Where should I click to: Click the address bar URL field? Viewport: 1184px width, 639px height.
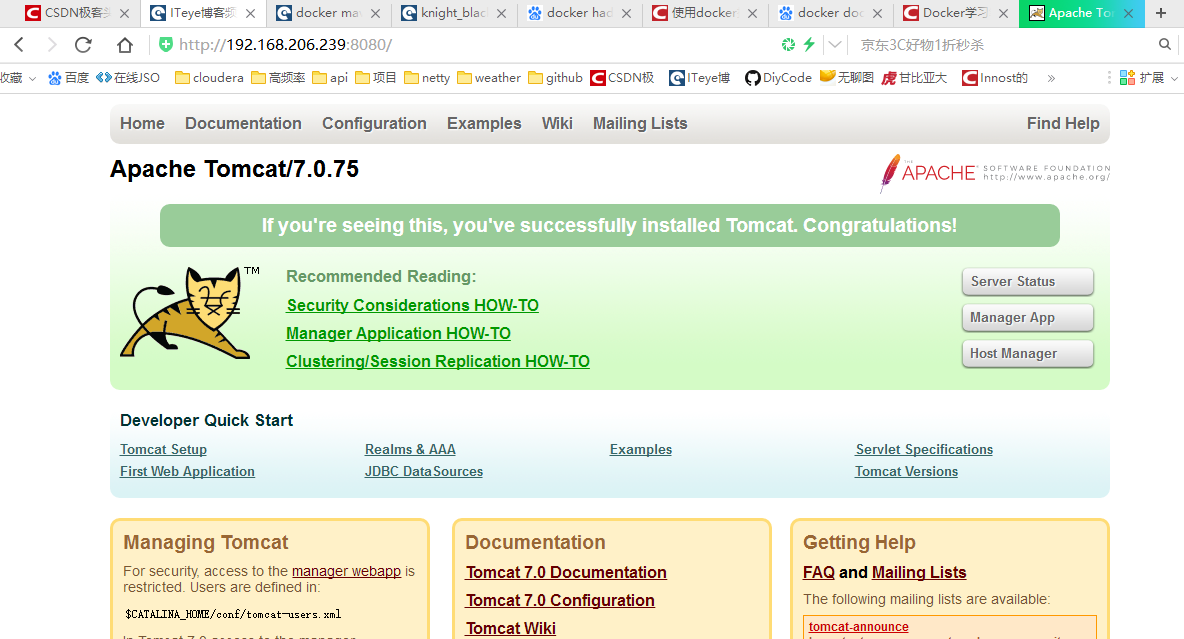pyautogui.click(x=468, y=45)
